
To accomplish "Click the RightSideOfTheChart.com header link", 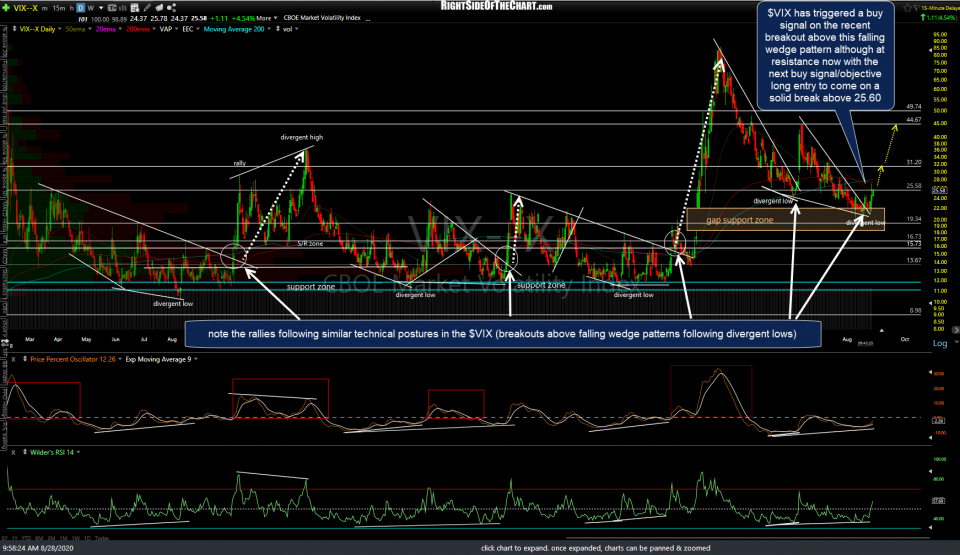I will tap(497, 6).
